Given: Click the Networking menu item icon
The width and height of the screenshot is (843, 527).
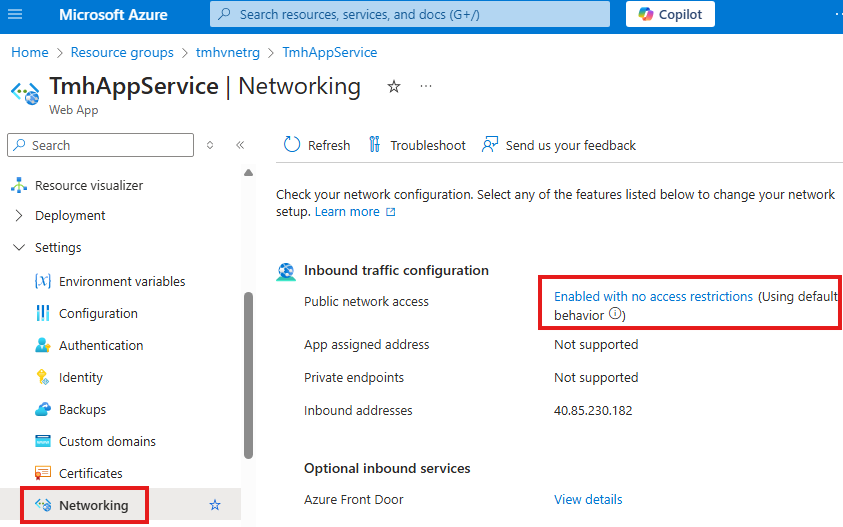Looking at the screenshot, I should tap(43, 504).
